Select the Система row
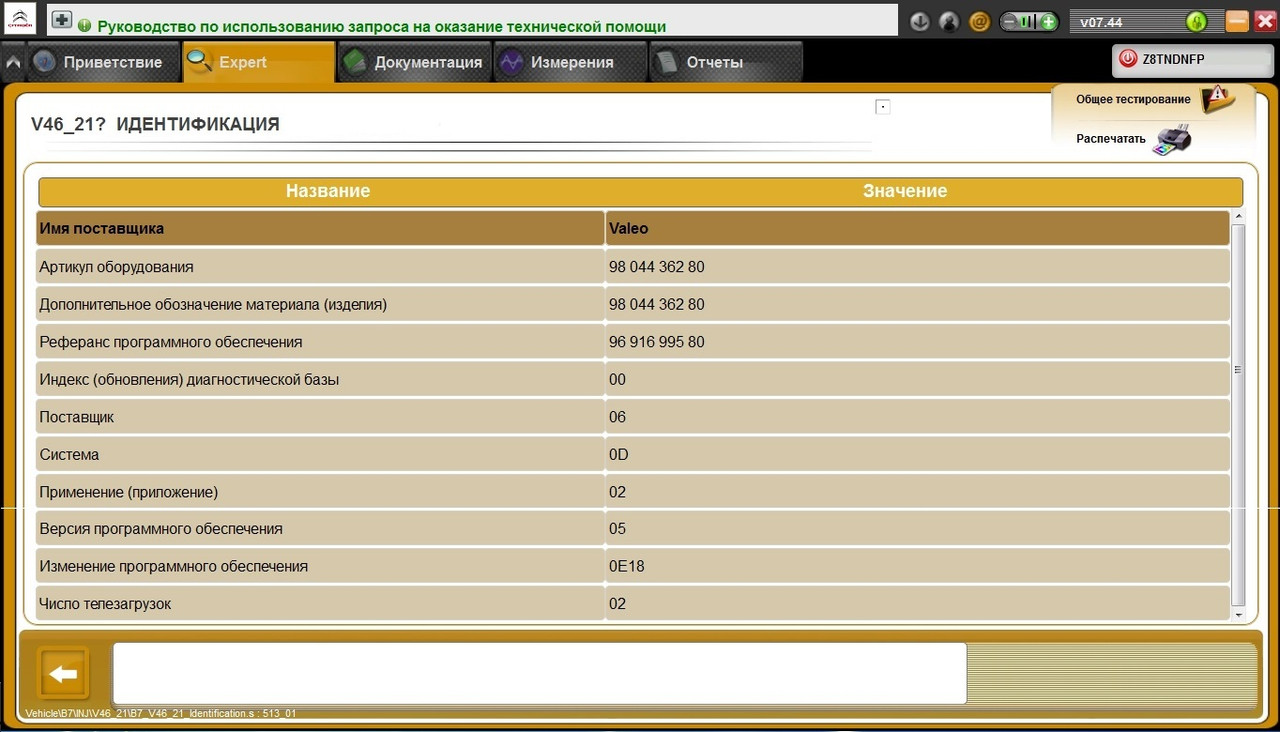The width and height of the screenshot is (1280, 732). pos(633,454)
